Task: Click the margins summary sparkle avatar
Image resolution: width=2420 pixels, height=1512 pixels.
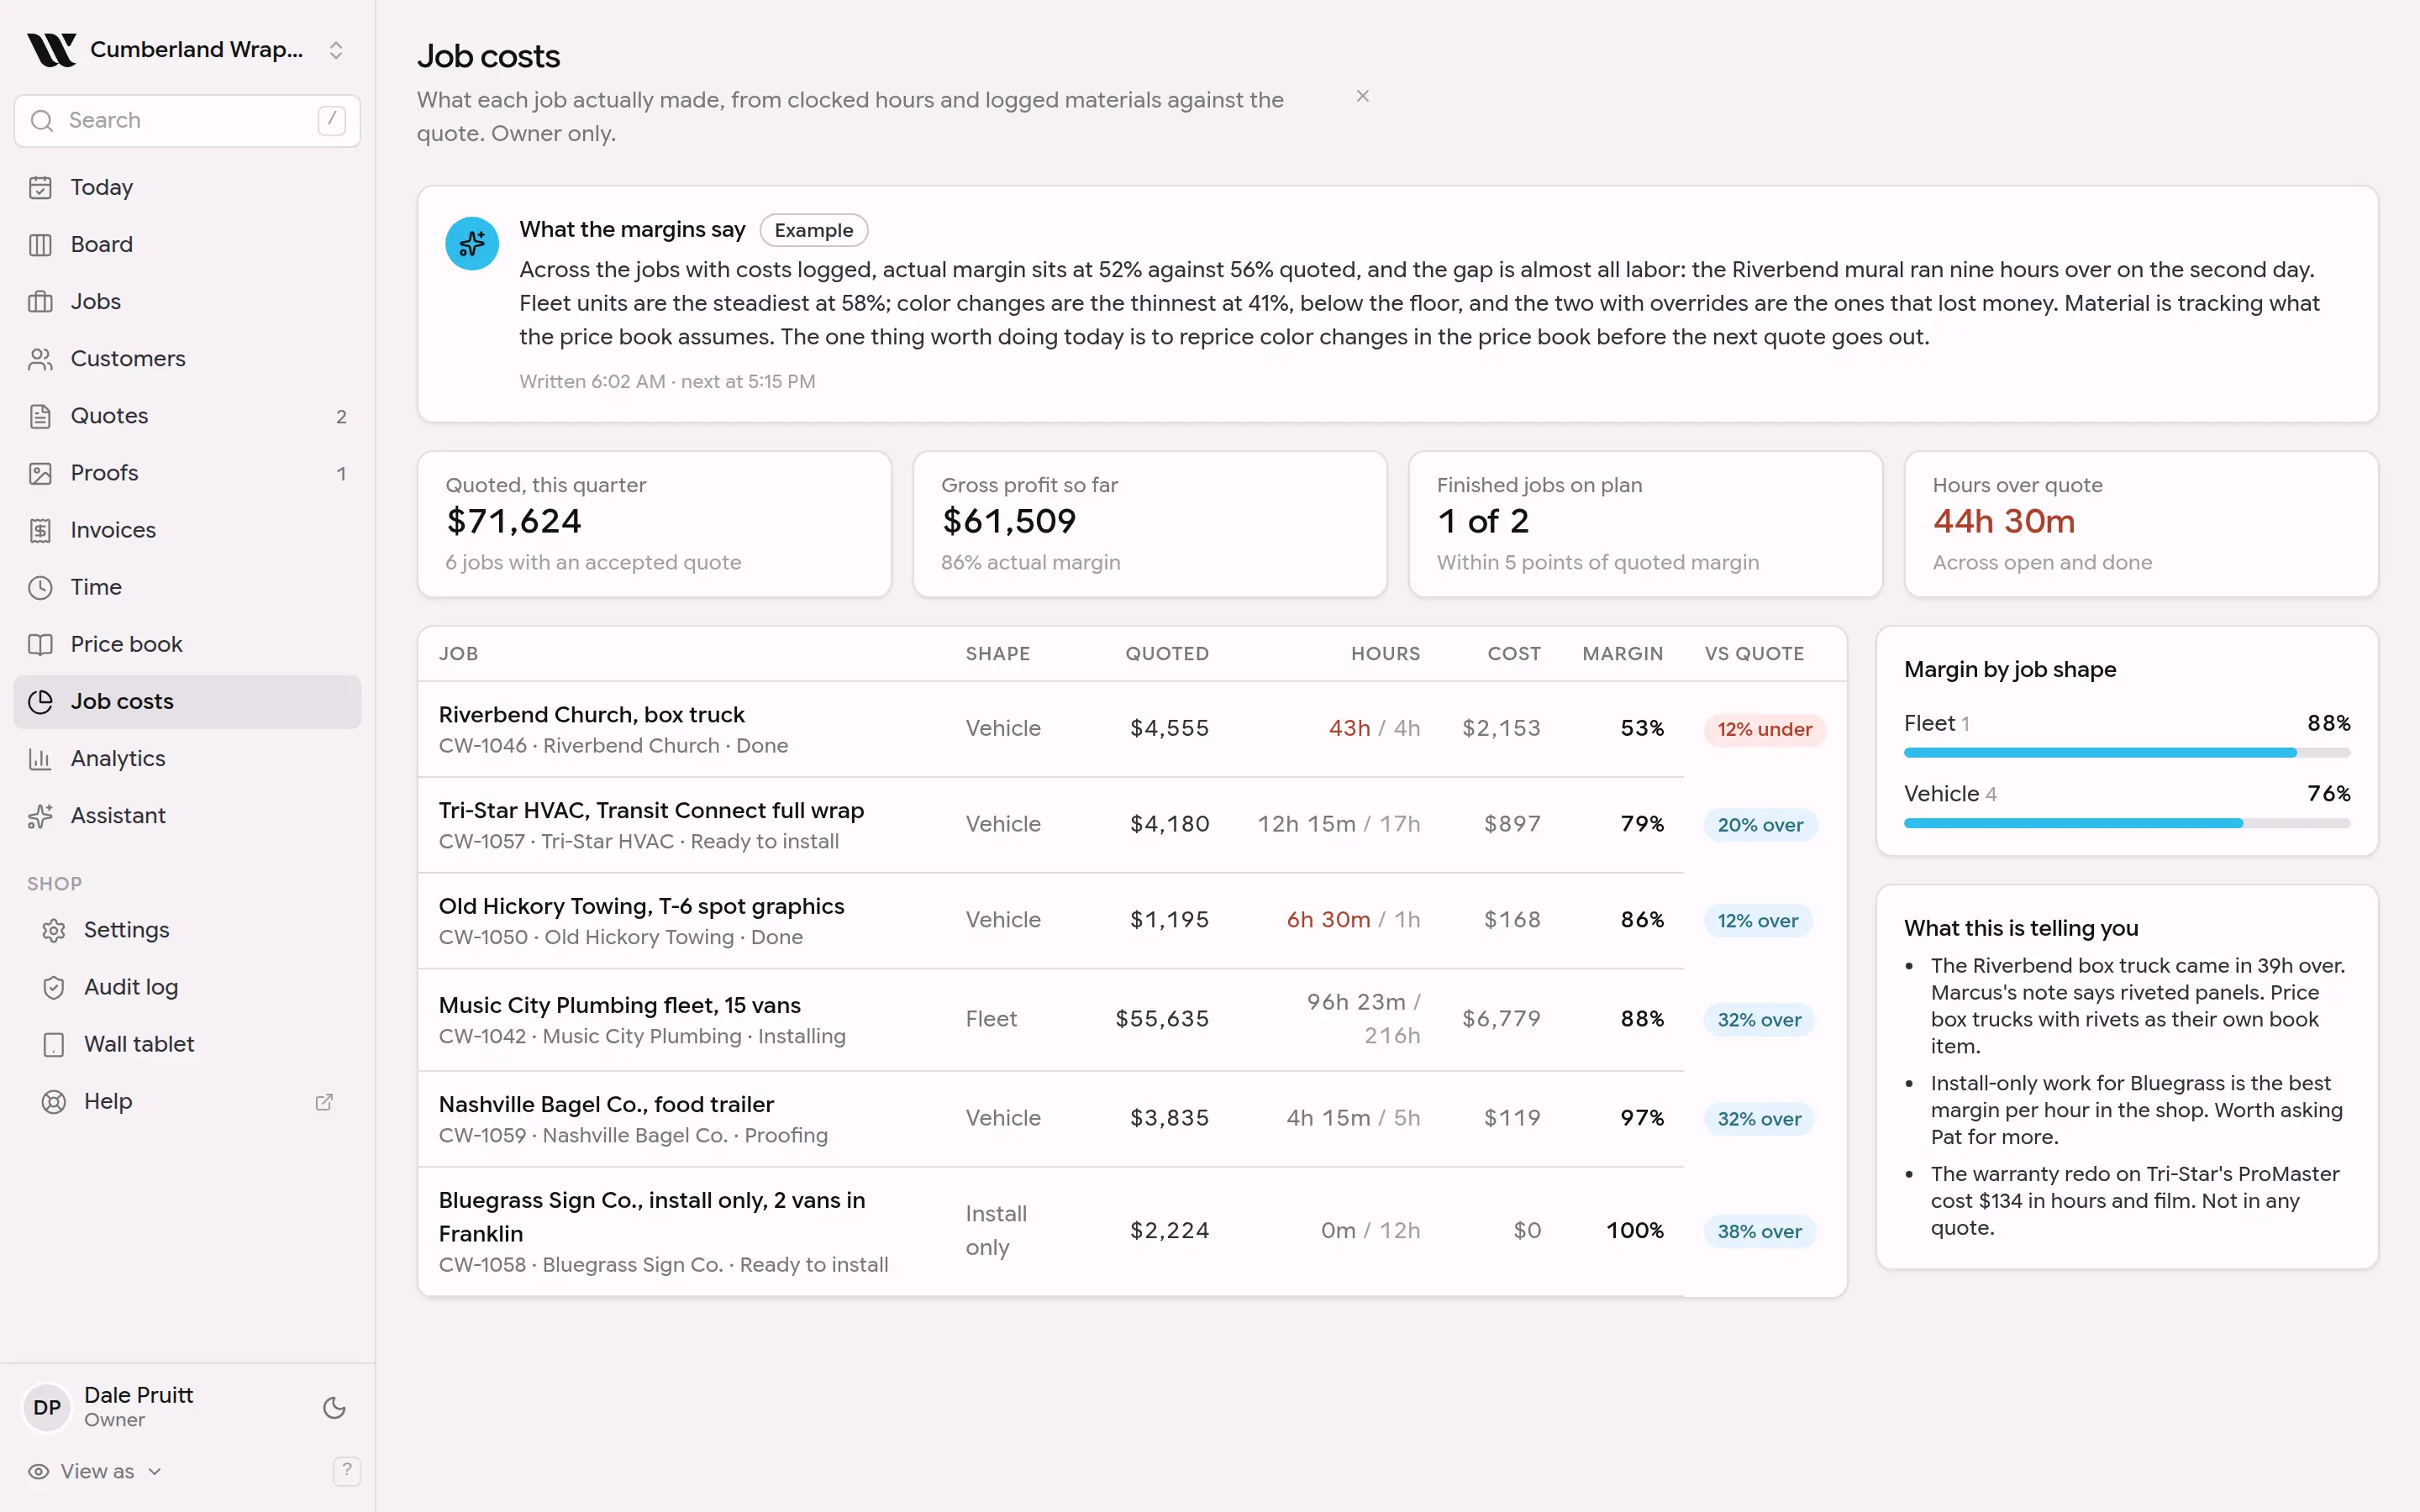Action: [472, 243]
